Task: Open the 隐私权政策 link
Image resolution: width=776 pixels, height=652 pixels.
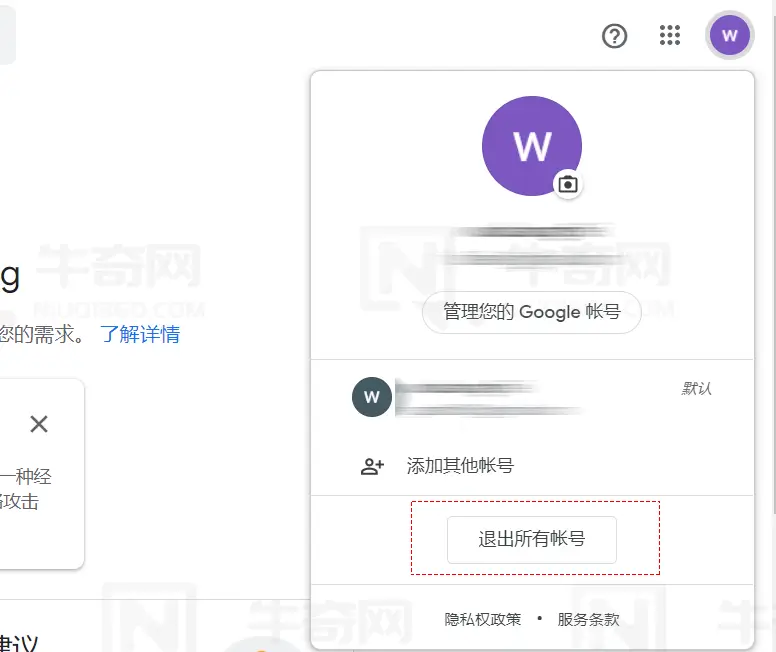Action: (483, 619)
